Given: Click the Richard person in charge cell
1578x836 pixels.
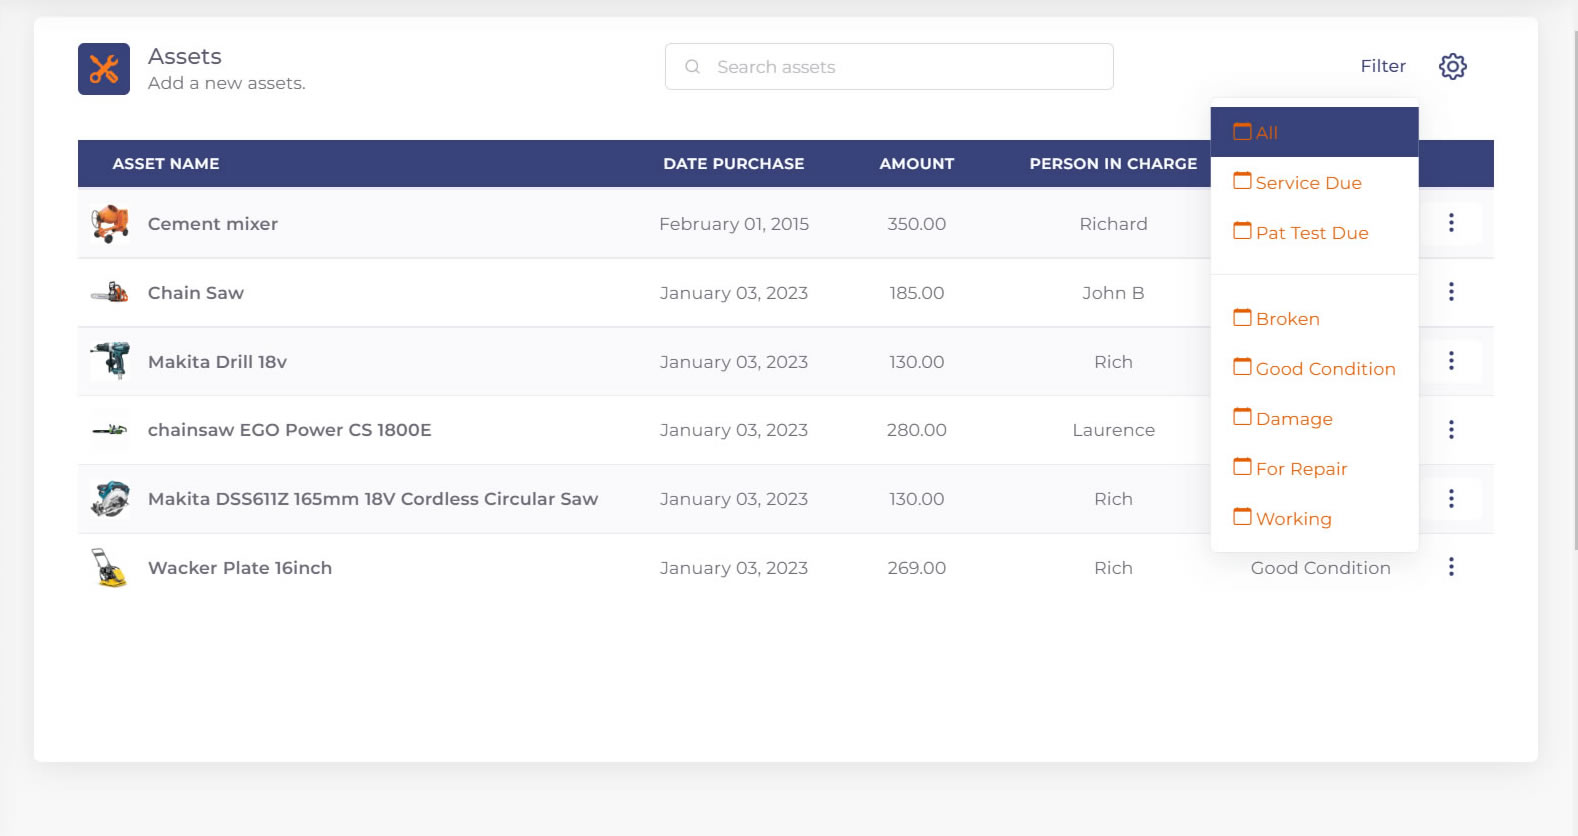Looking at the screenshot, I should (x=1113, y=224).
